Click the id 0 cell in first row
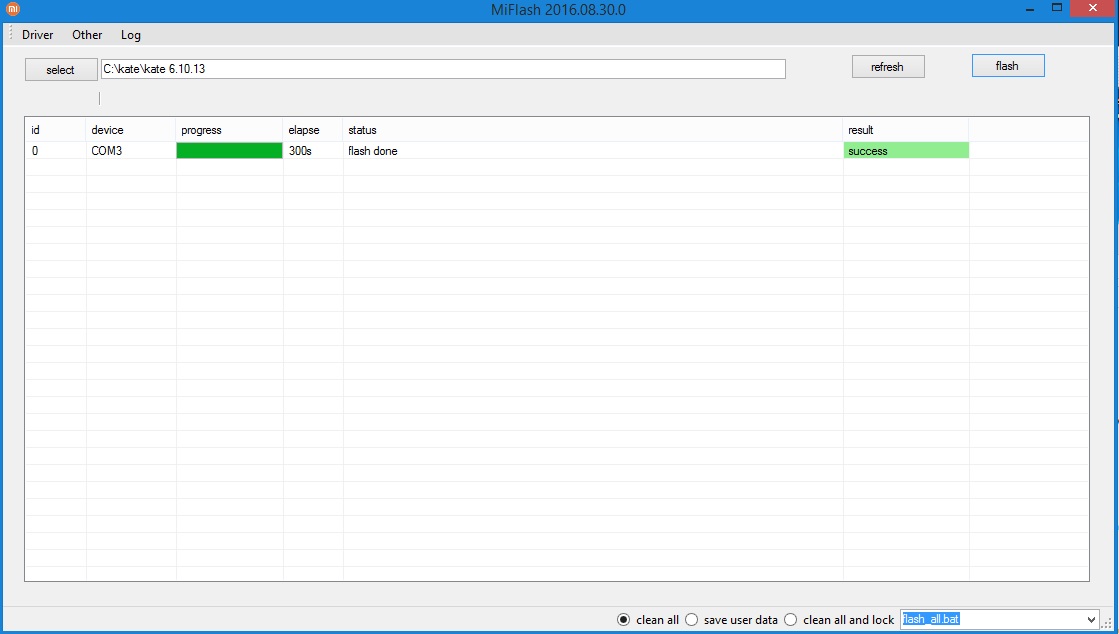Screen dimensions: 1119x634 (x=56, y=151)
